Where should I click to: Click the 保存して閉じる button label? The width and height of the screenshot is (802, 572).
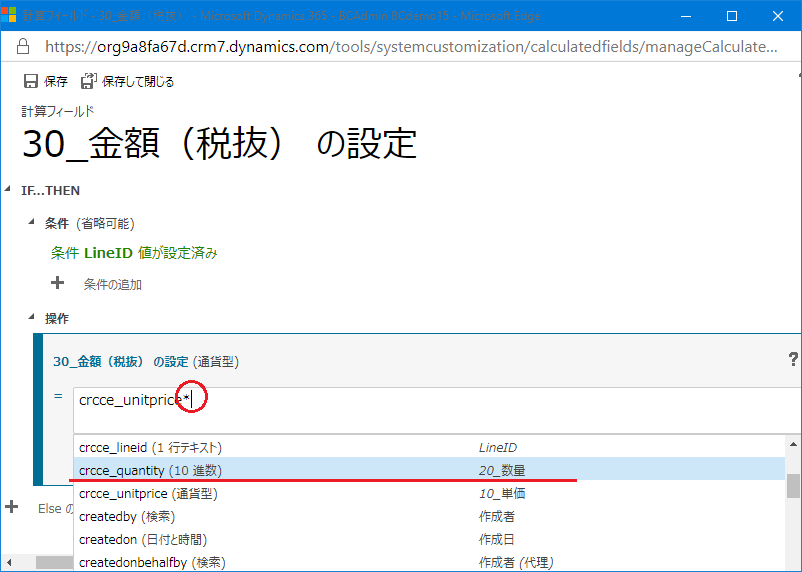(138, 81)
